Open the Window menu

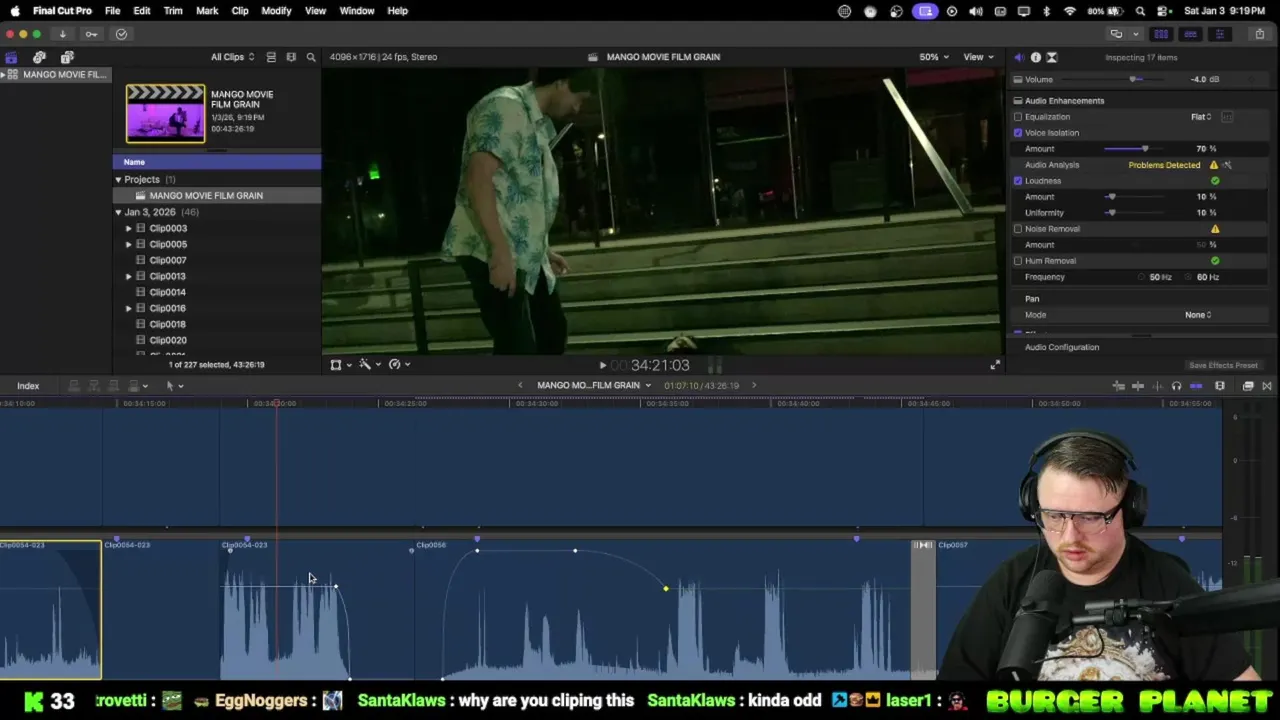[357, 11]
